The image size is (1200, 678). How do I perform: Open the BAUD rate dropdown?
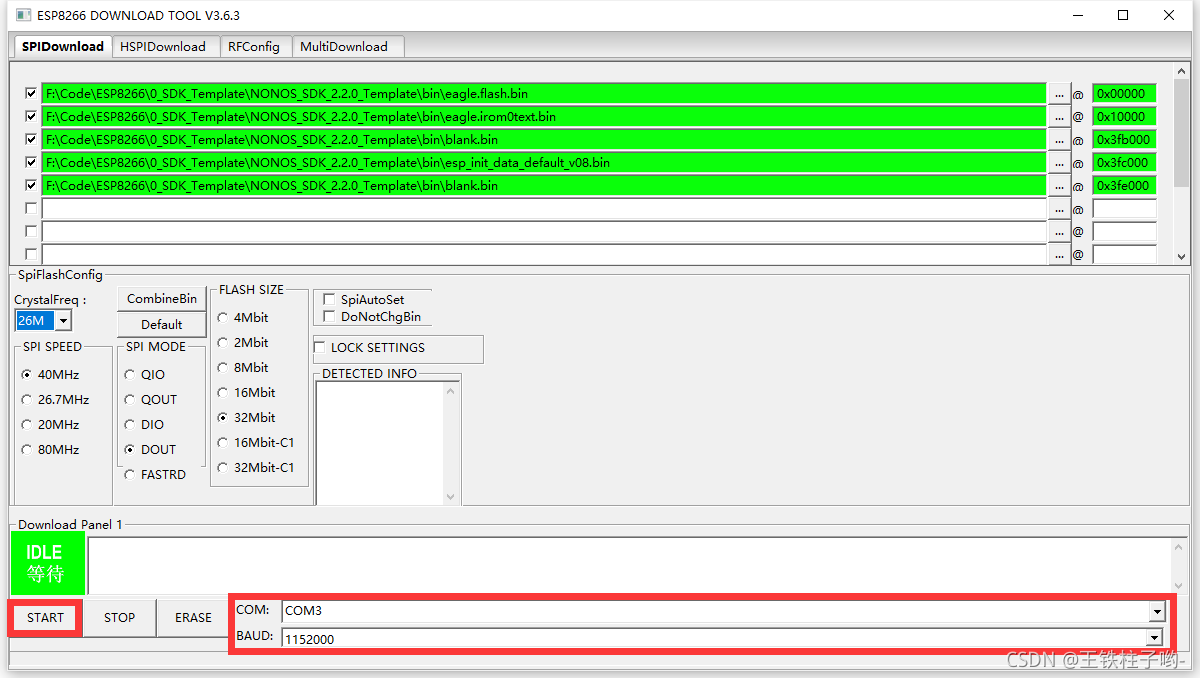(x=1156, y=638)
